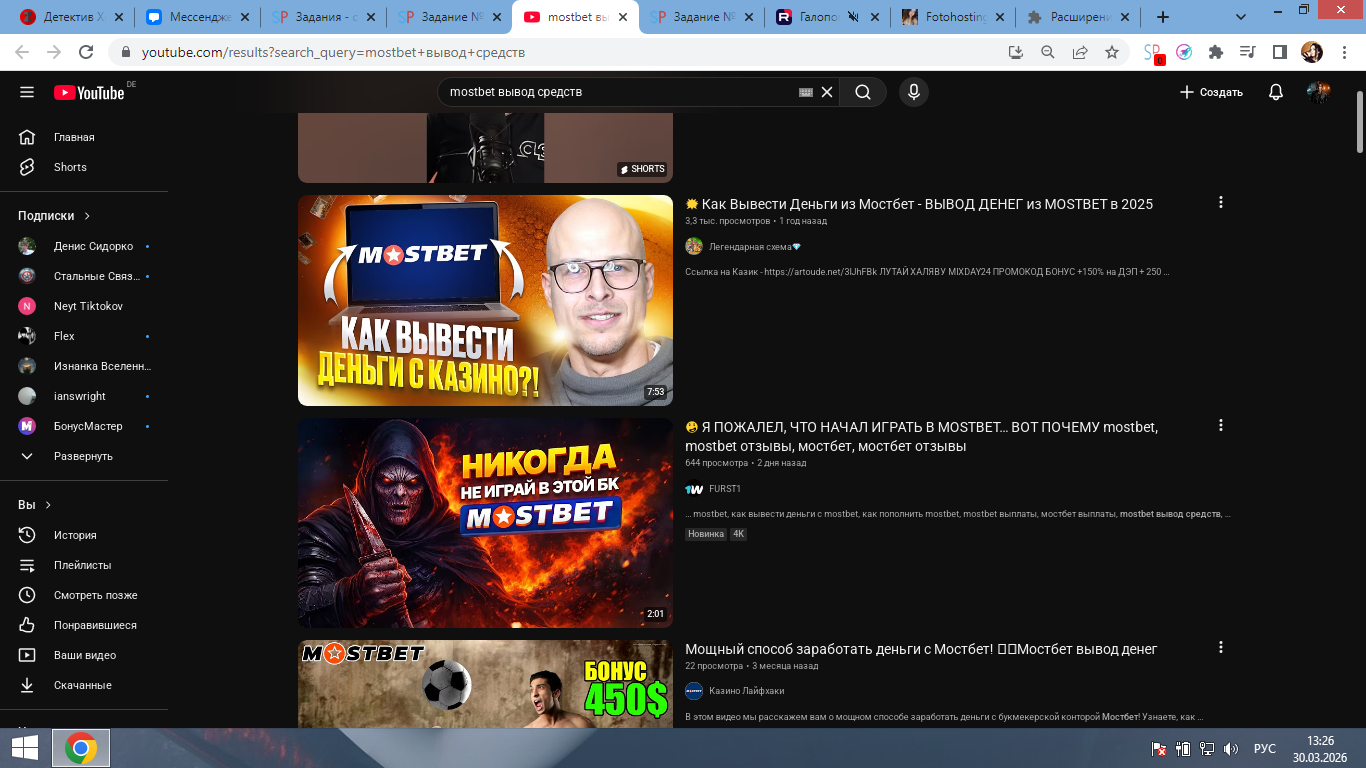This screenshot has width=1366, height=768.
Task: Click the voice search microphone icon
Action: [912, 92]
